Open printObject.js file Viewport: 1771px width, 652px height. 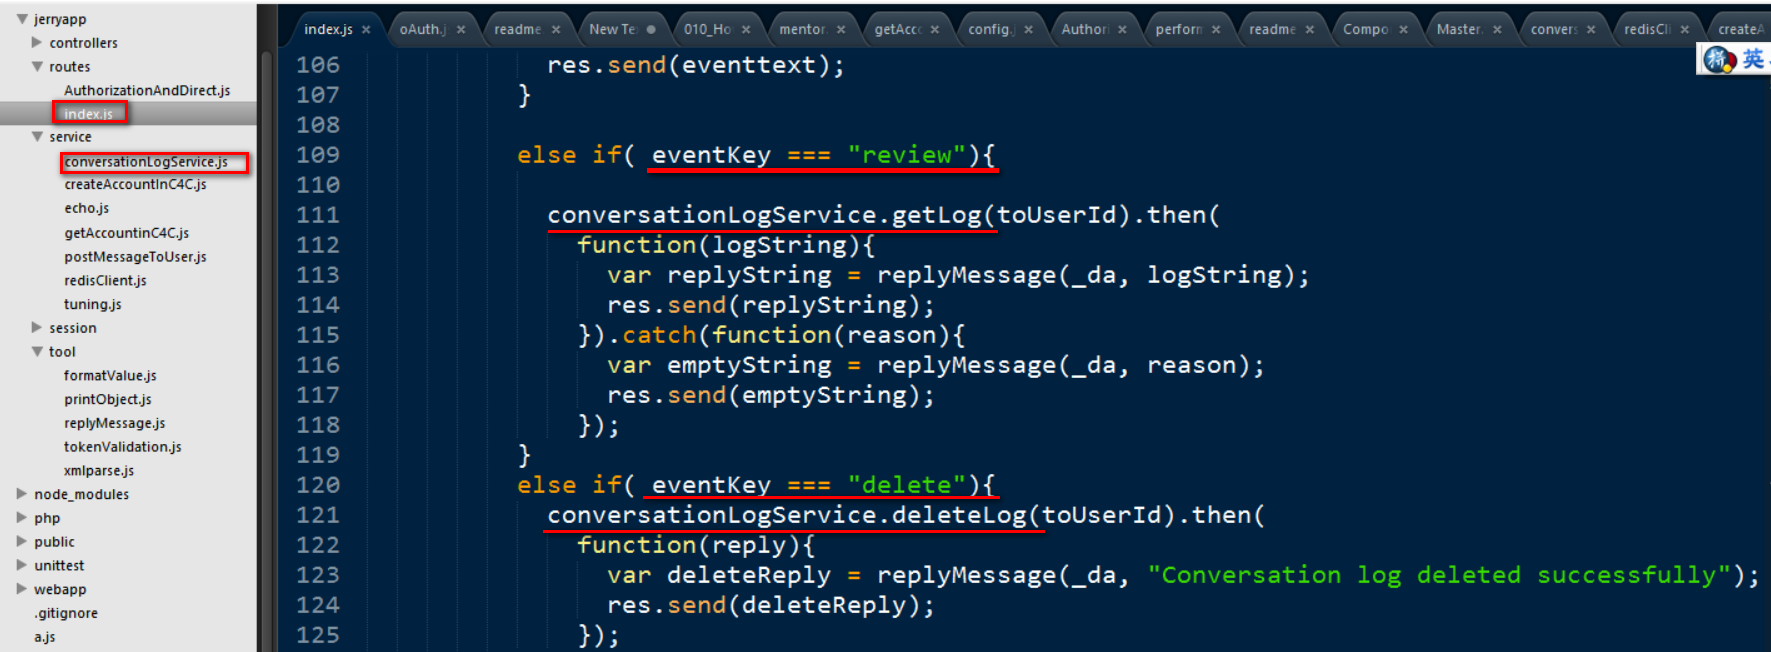[x=108, y=400]
